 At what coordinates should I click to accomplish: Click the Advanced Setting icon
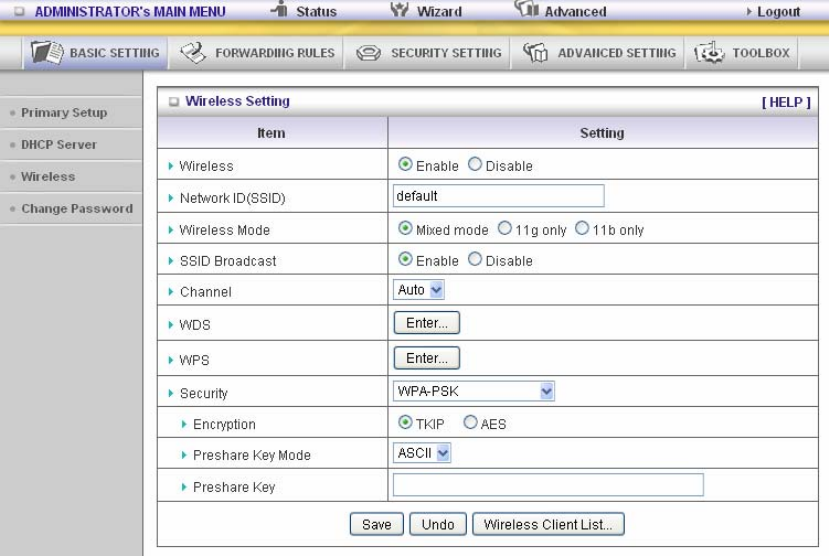click(535, 52)
